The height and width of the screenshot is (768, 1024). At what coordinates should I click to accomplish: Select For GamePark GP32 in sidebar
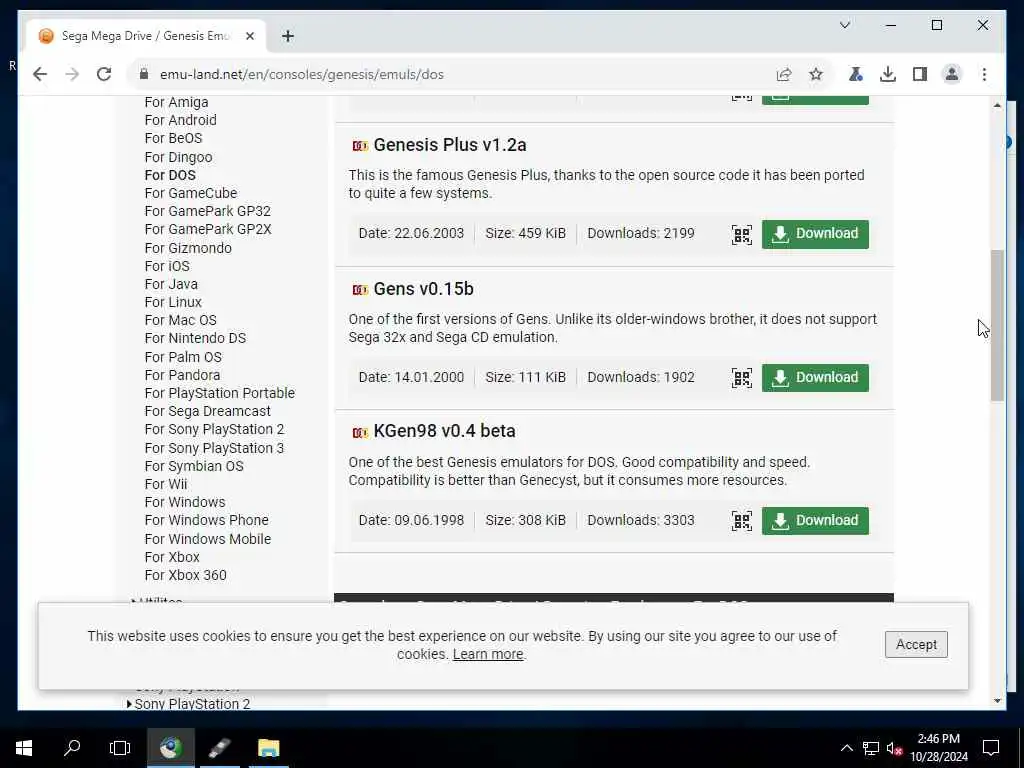pyautogui.click(x=208, y=212)
